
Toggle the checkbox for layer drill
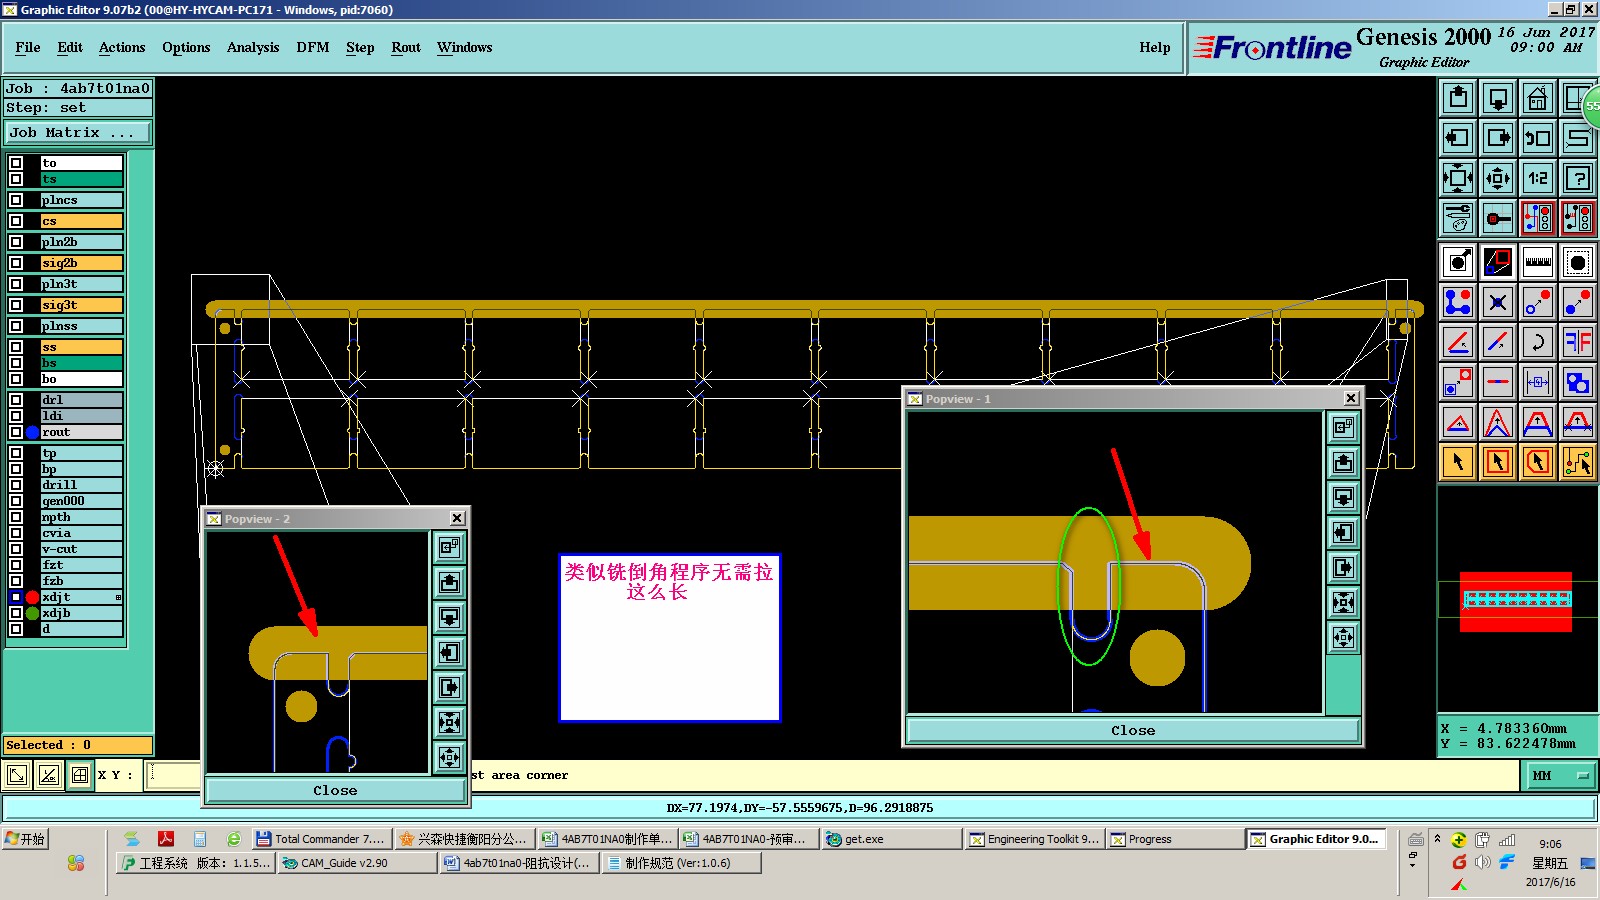(x=16, y=485)
